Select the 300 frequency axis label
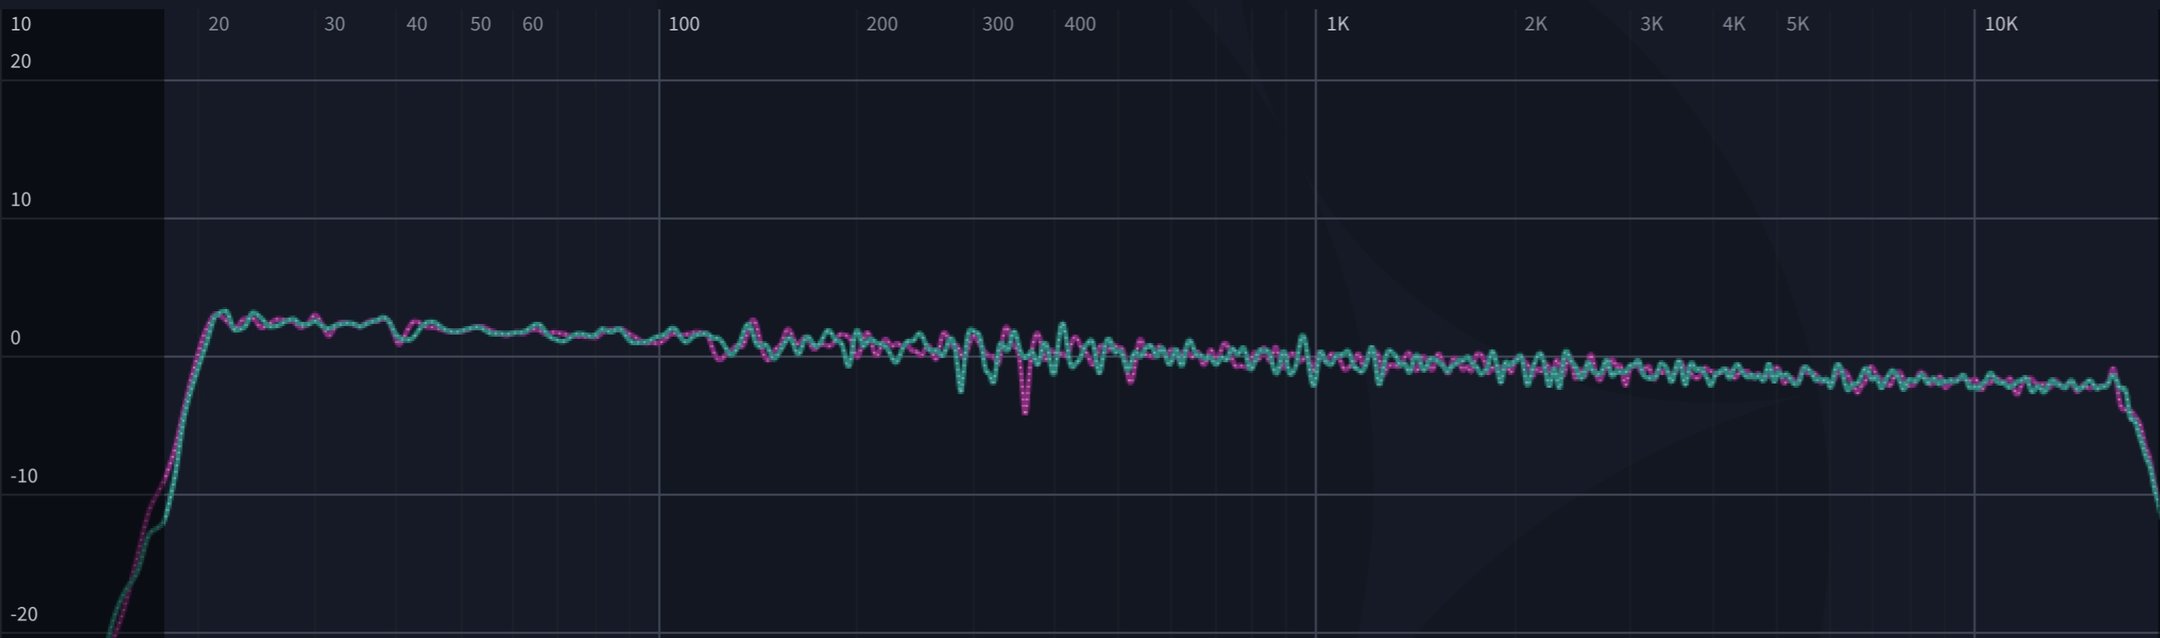The width and height of the screenshot is (2160, 638). click(x=997, y=24)
